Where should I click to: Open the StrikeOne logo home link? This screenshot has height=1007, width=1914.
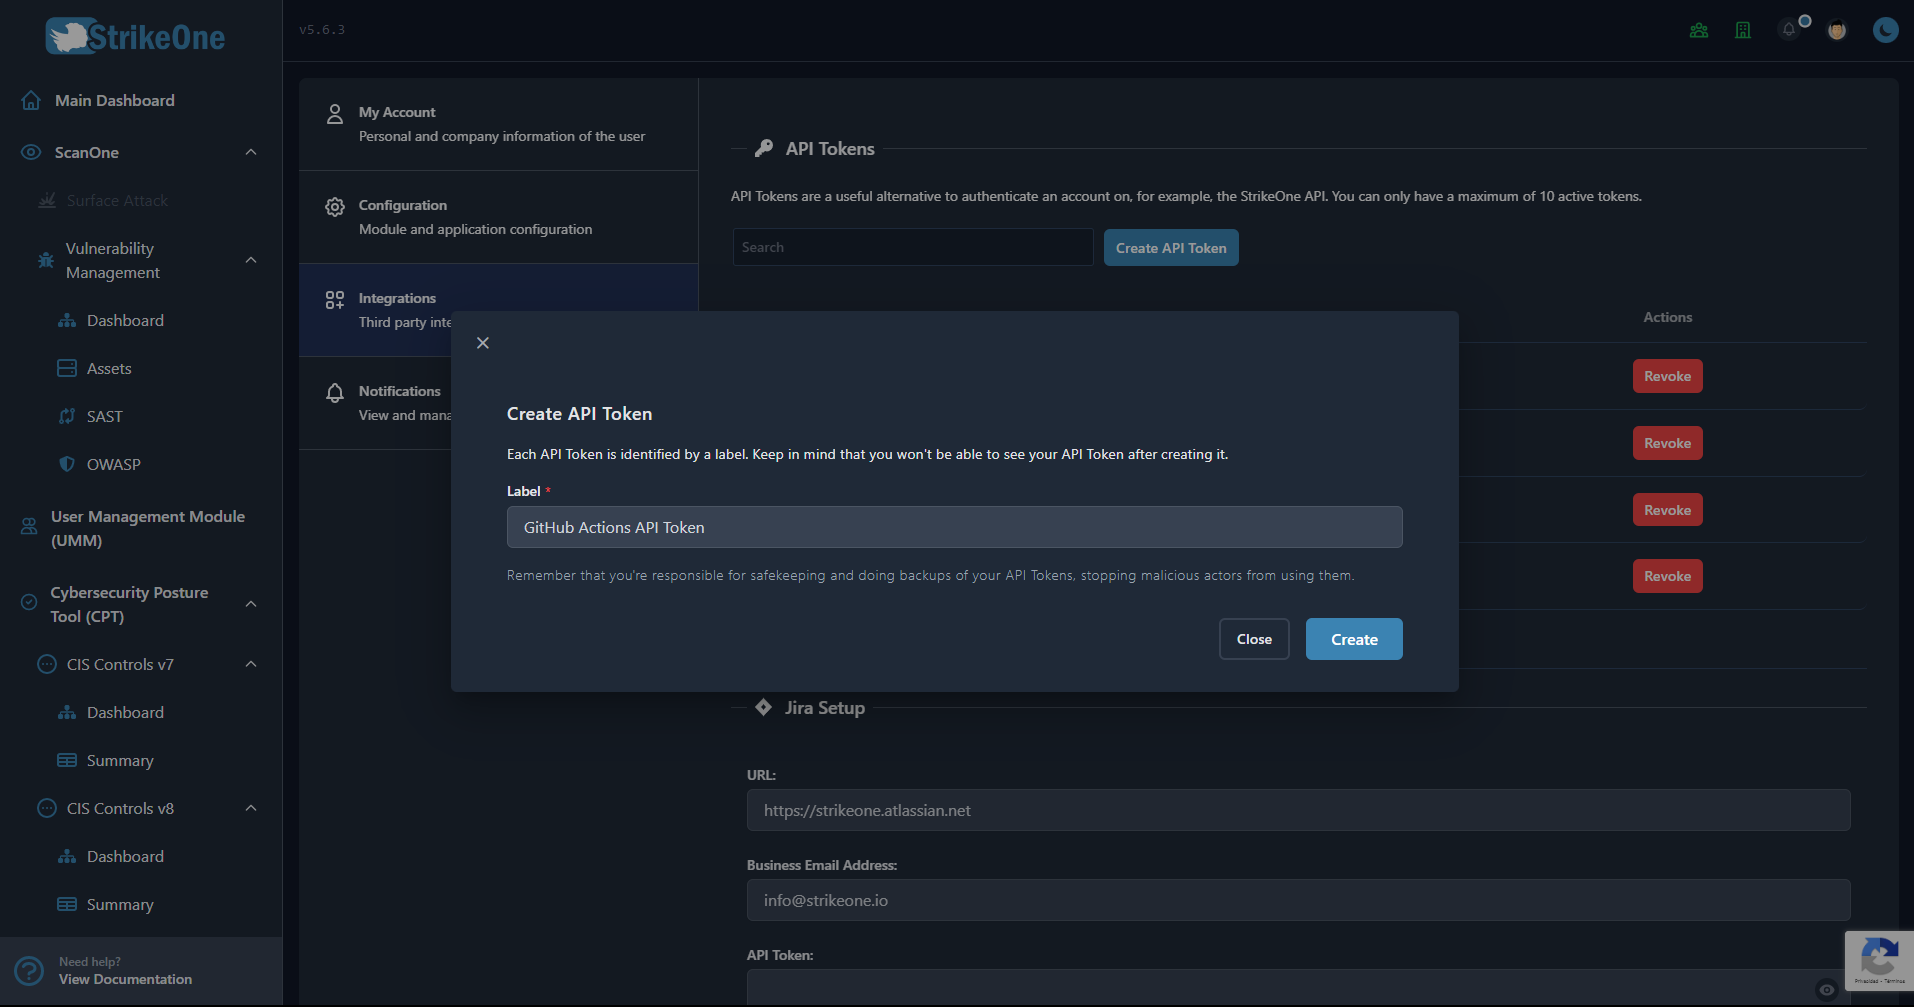[x=135, y=36]
